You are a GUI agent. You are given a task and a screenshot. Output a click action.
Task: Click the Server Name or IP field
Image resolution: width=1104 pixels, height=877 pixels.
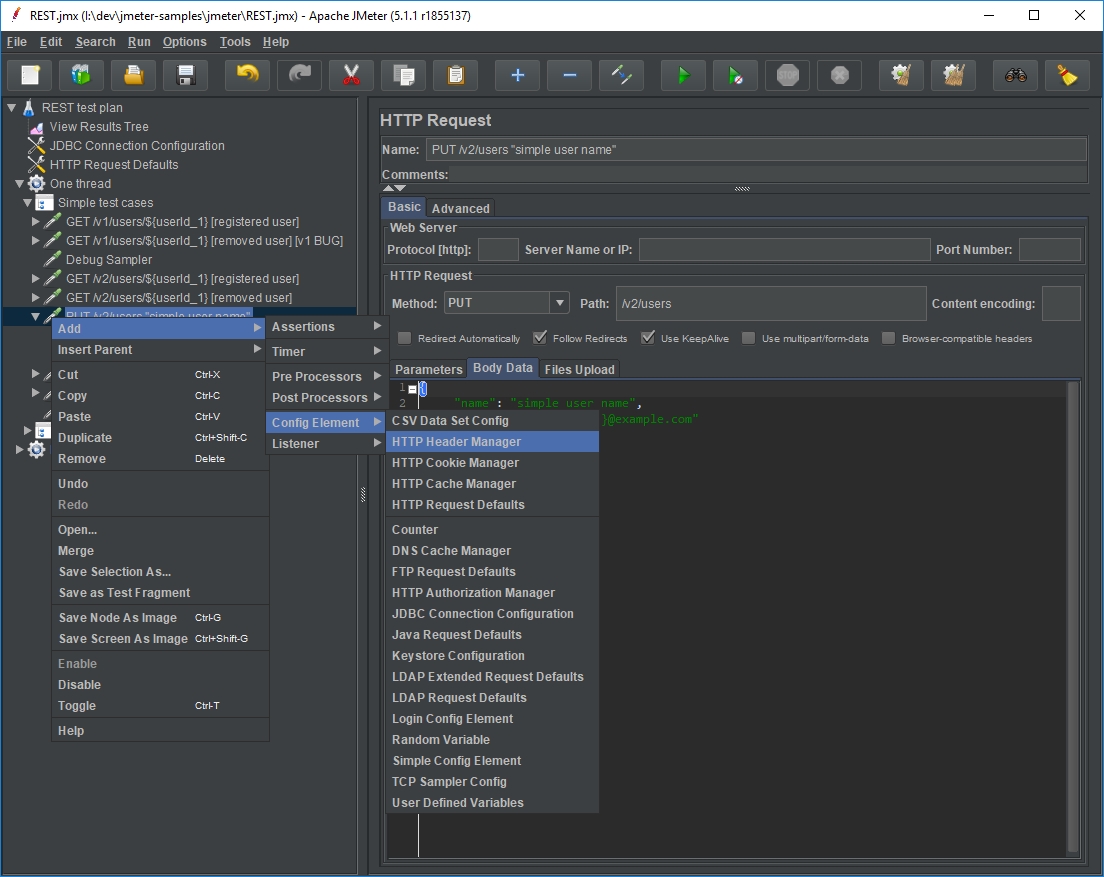click(x=784, y=250)
